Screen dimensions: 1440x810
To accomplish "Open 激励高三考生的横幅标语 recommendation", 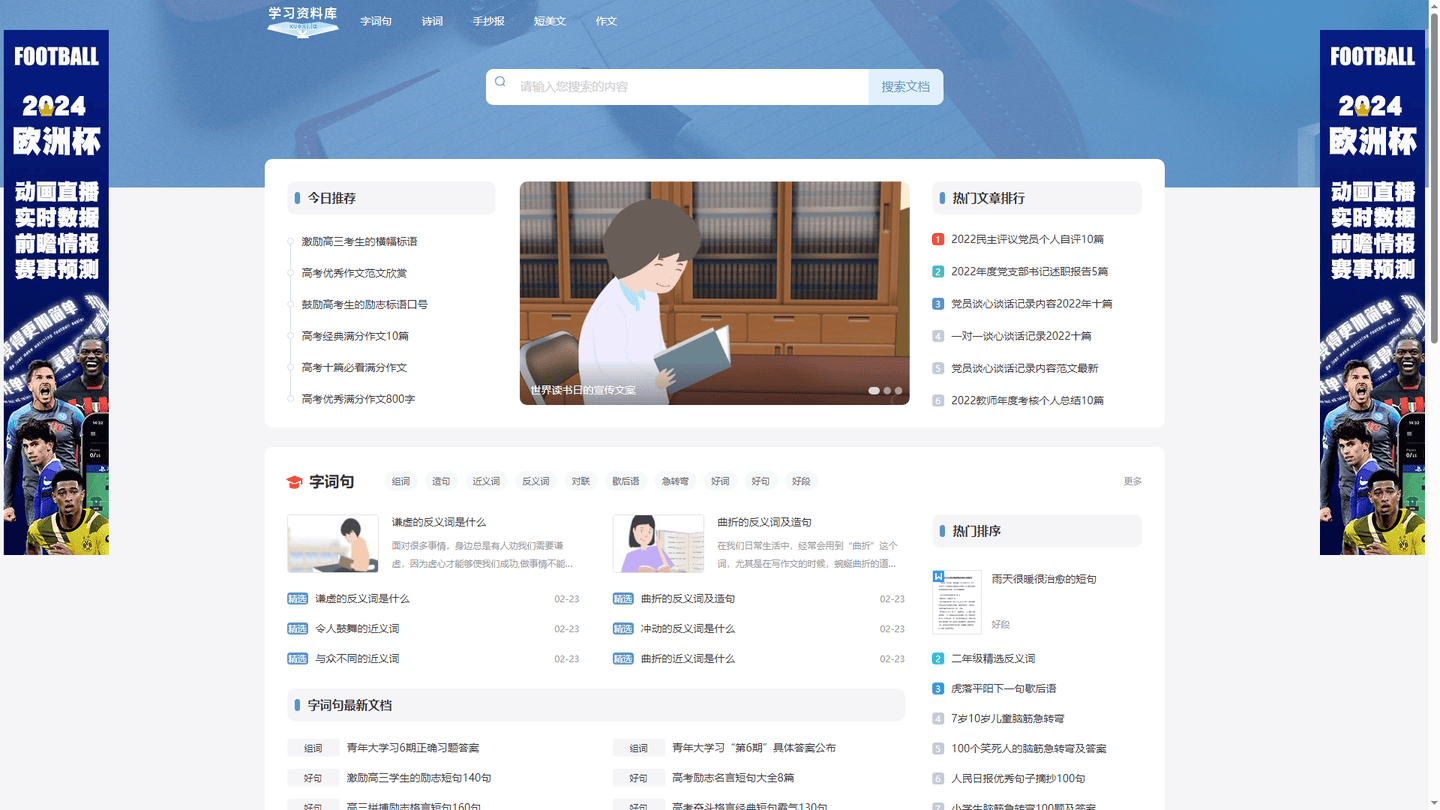I will (x=359, y=242).
